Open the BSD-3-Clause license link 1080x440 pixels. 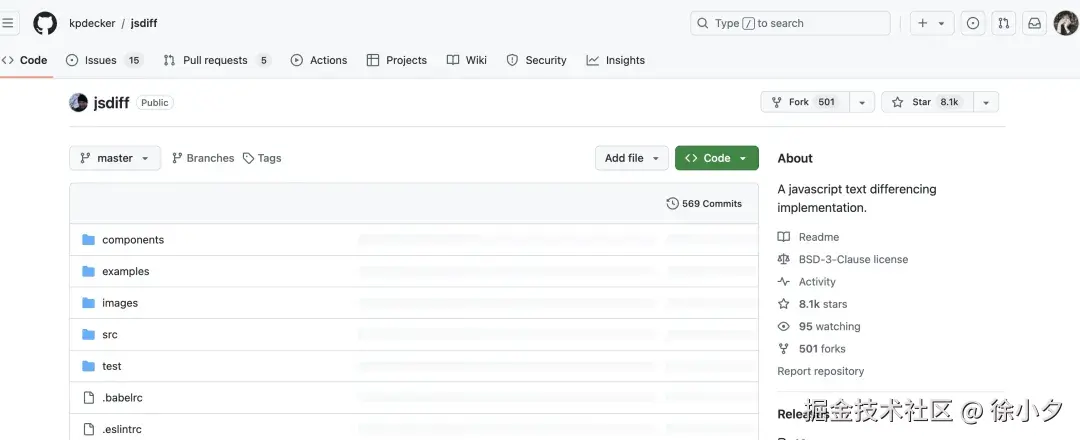853,259
